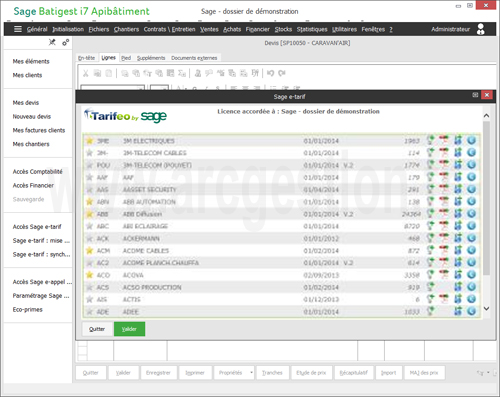Open Accès Sage e-tarif in sidebar

click(x=37, y=227)
